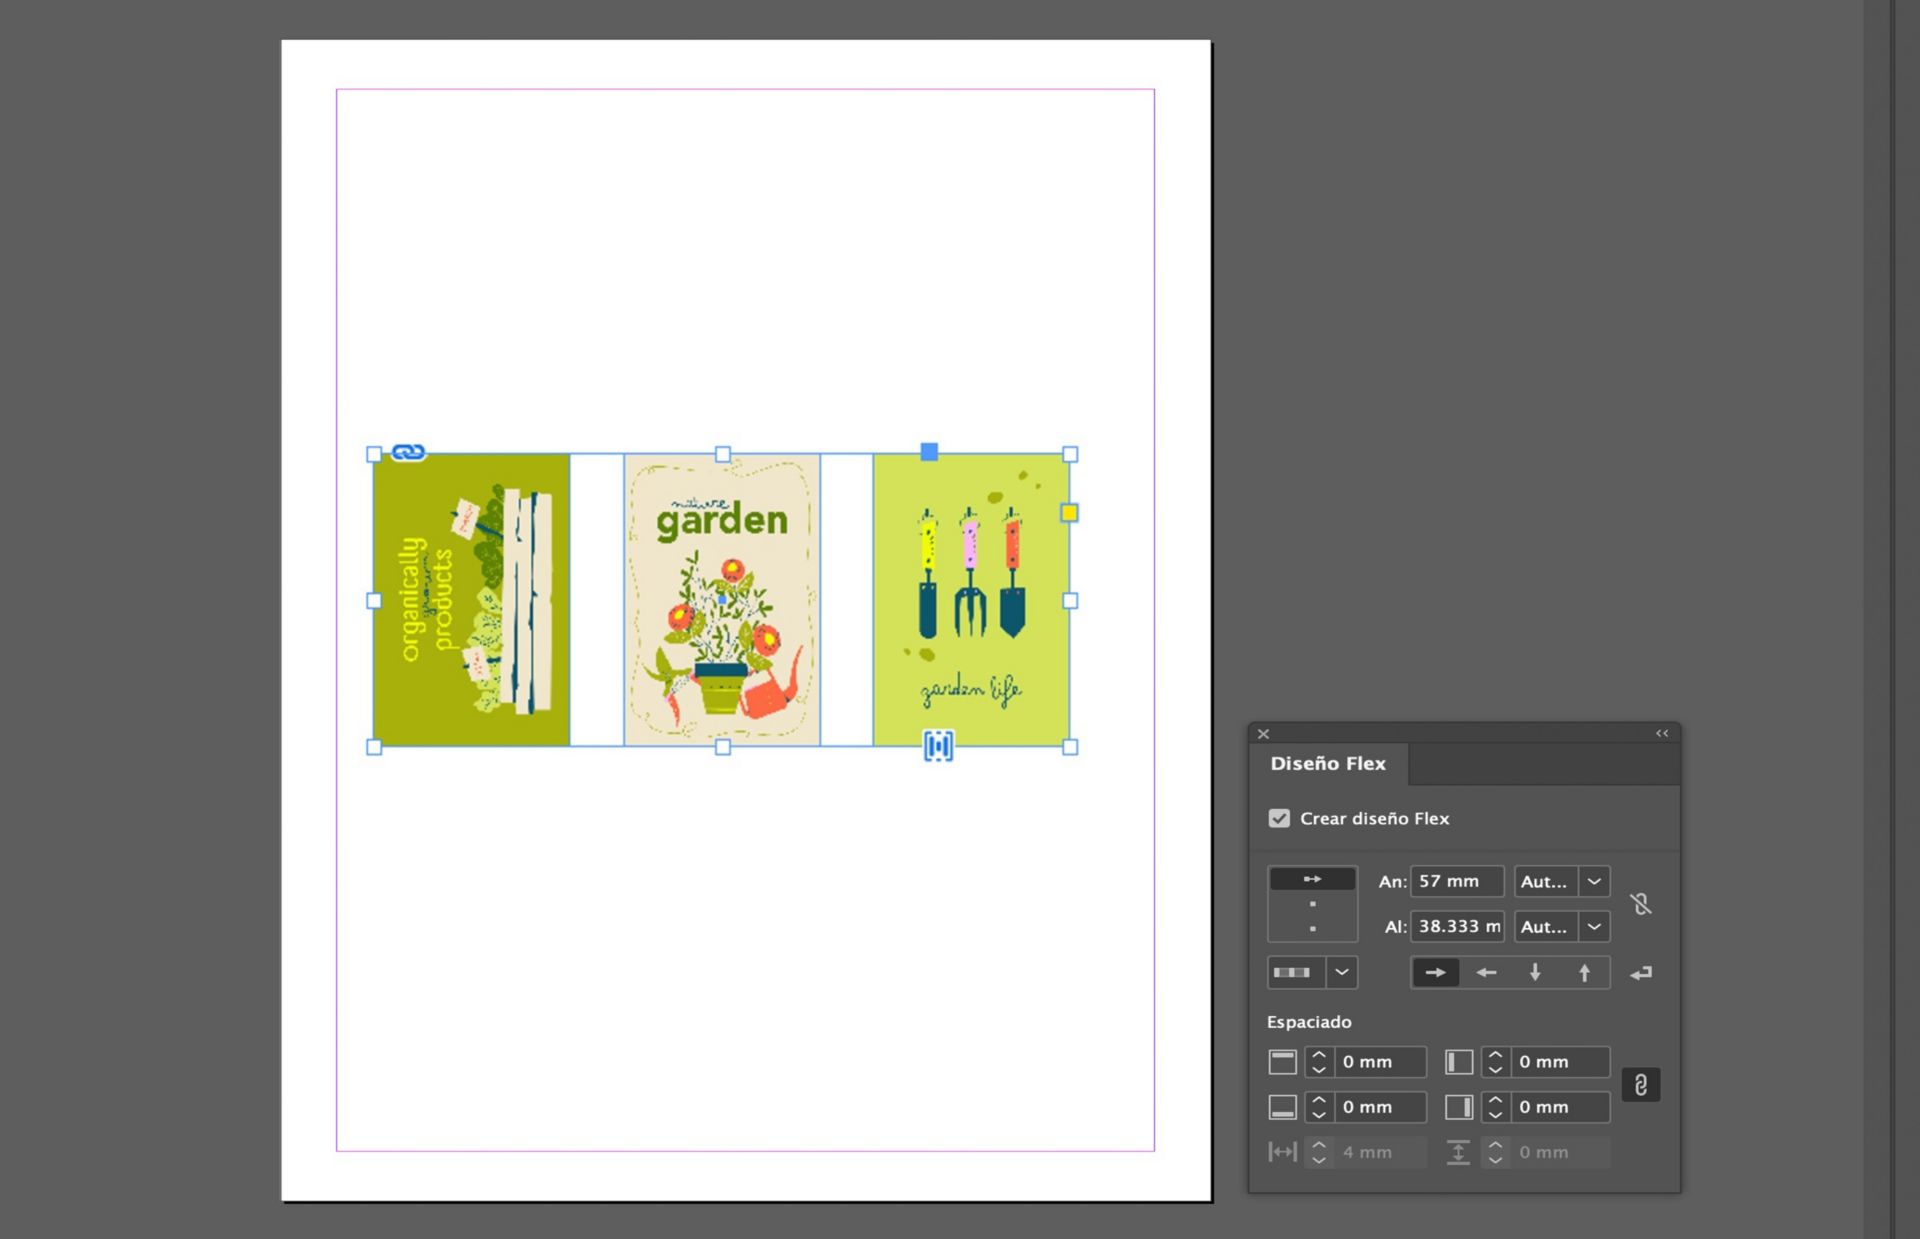Click the yellow square handle on frame
Screen dimensions: 1920x1239
coord(1069,513)
